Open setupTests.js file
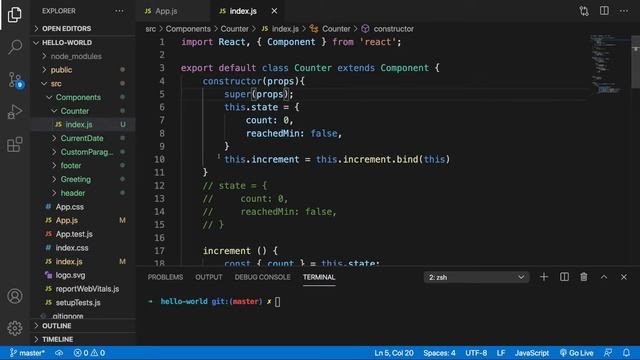The image size is (640, 360). tap(83, 303)
